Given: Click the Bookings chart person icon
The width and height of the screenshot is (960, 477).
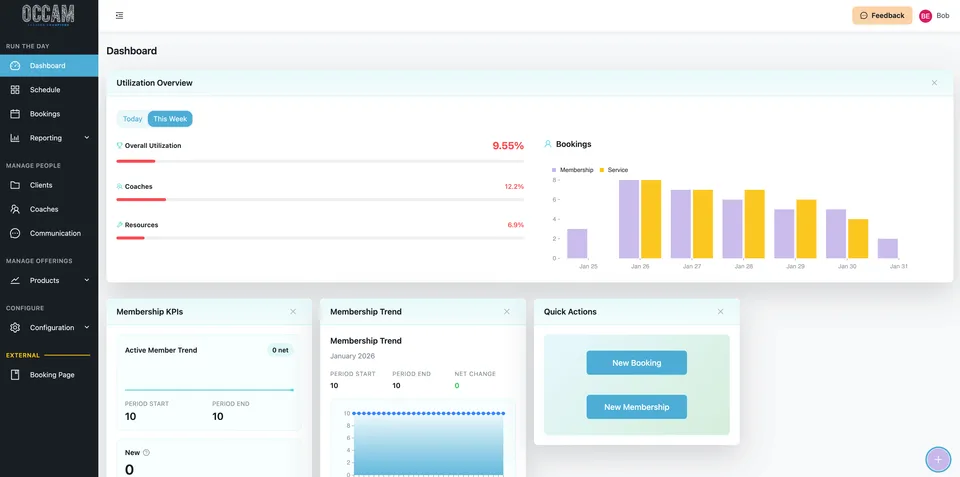Looking at the screenshot, I should click(548, 144).
